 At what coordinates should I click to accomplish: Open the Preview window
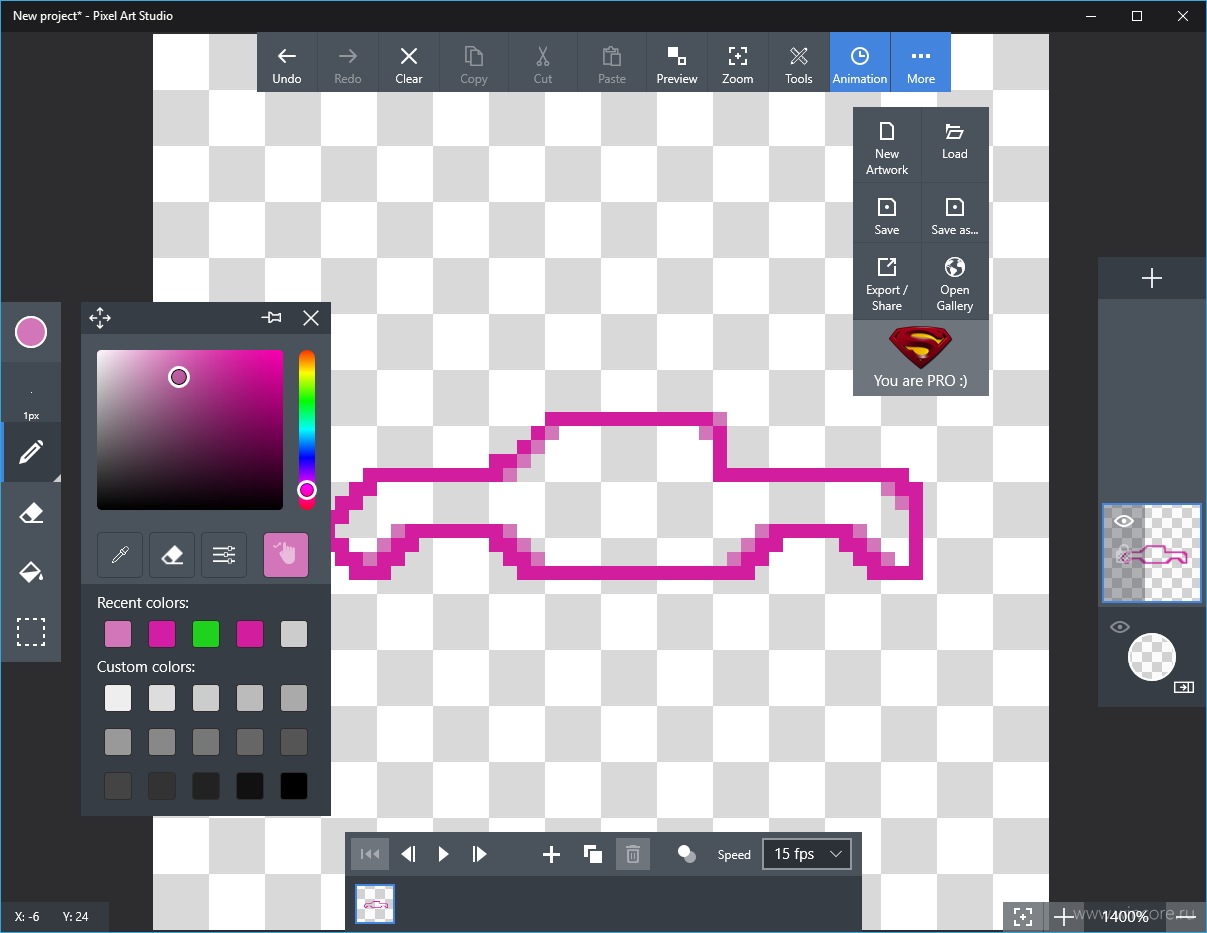coord(677,63)
